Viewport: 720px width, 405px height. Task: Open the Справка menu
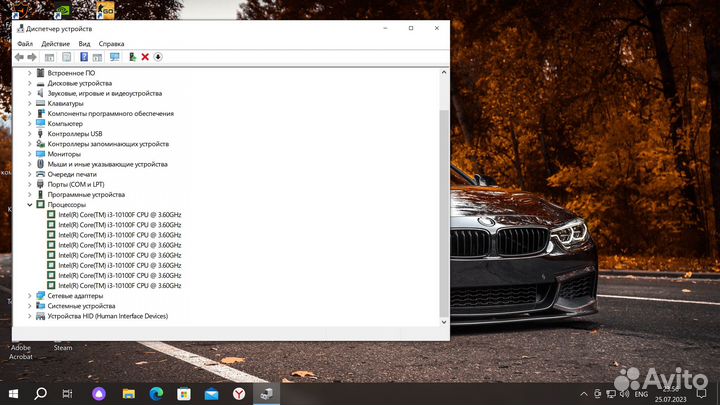coord(112,44)
